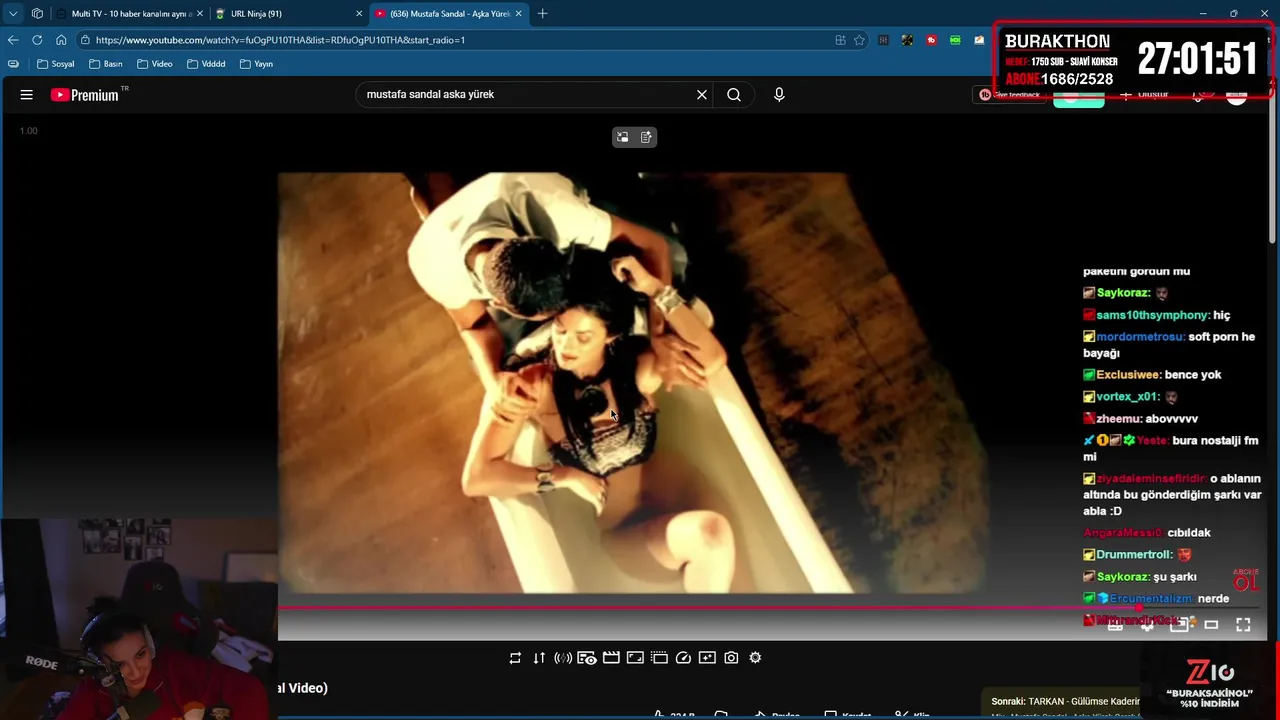Click the miniplayer icon in player controls
The image size is (1280, 720).
(x=1179, y=625)
